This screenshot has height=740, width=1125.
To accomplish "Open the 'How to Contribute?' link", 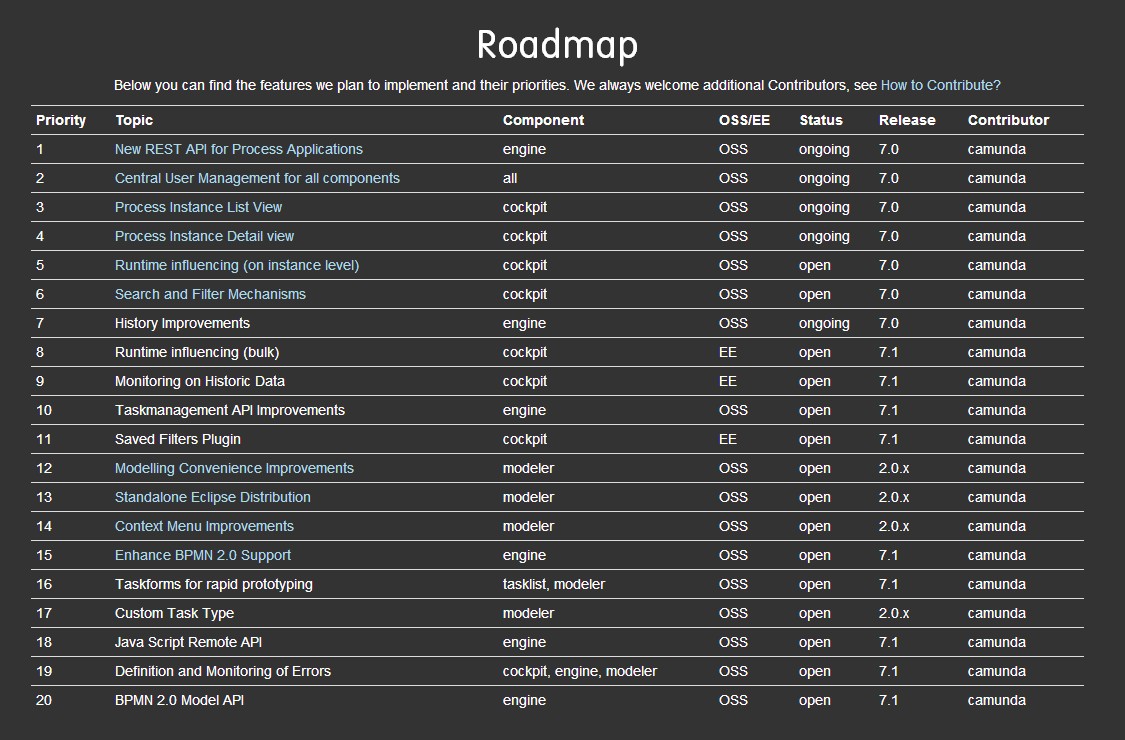I will [940, 86].
